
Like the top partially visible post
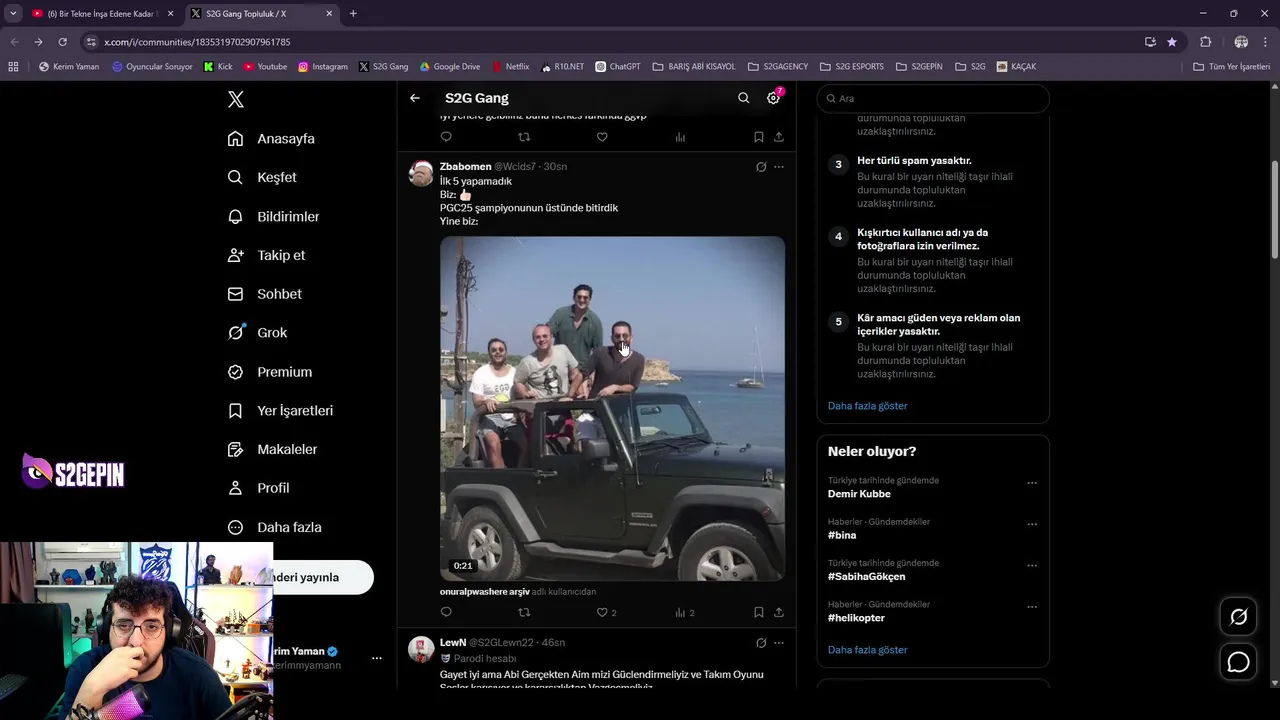(x=602, y=137)
